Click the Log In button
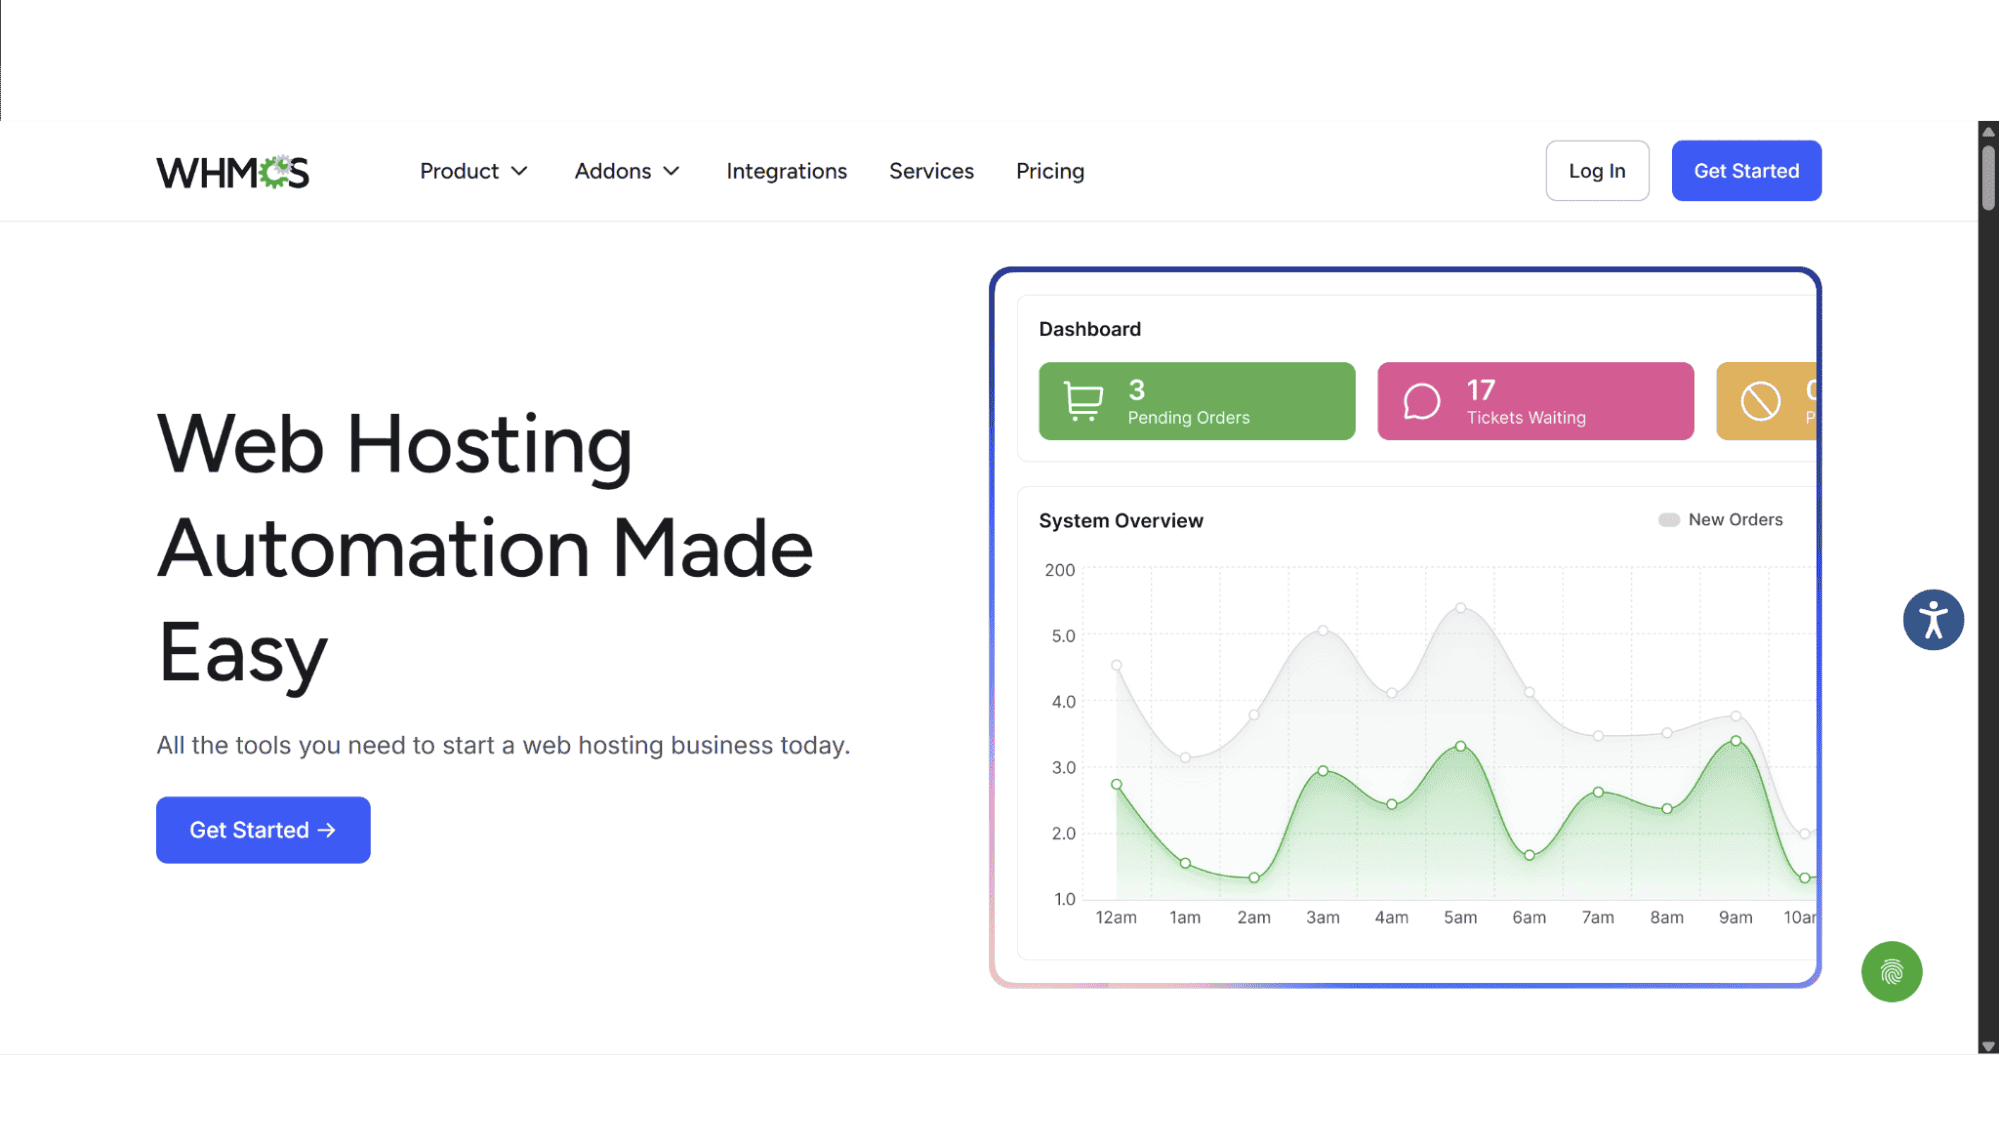This screenshot has height=1125, width=1999. (1597, 171)
